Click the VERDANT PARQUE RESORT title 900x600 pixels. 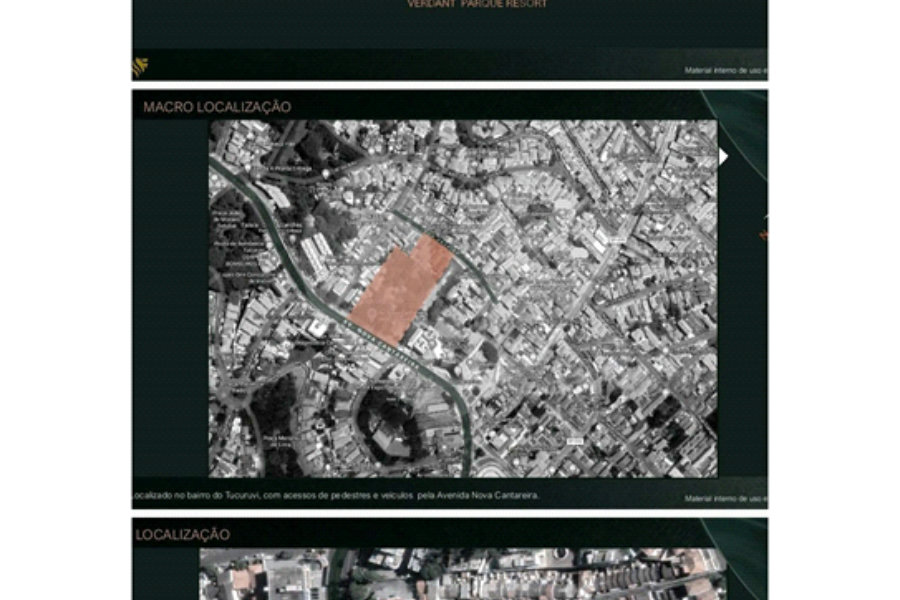pos(477,4)
